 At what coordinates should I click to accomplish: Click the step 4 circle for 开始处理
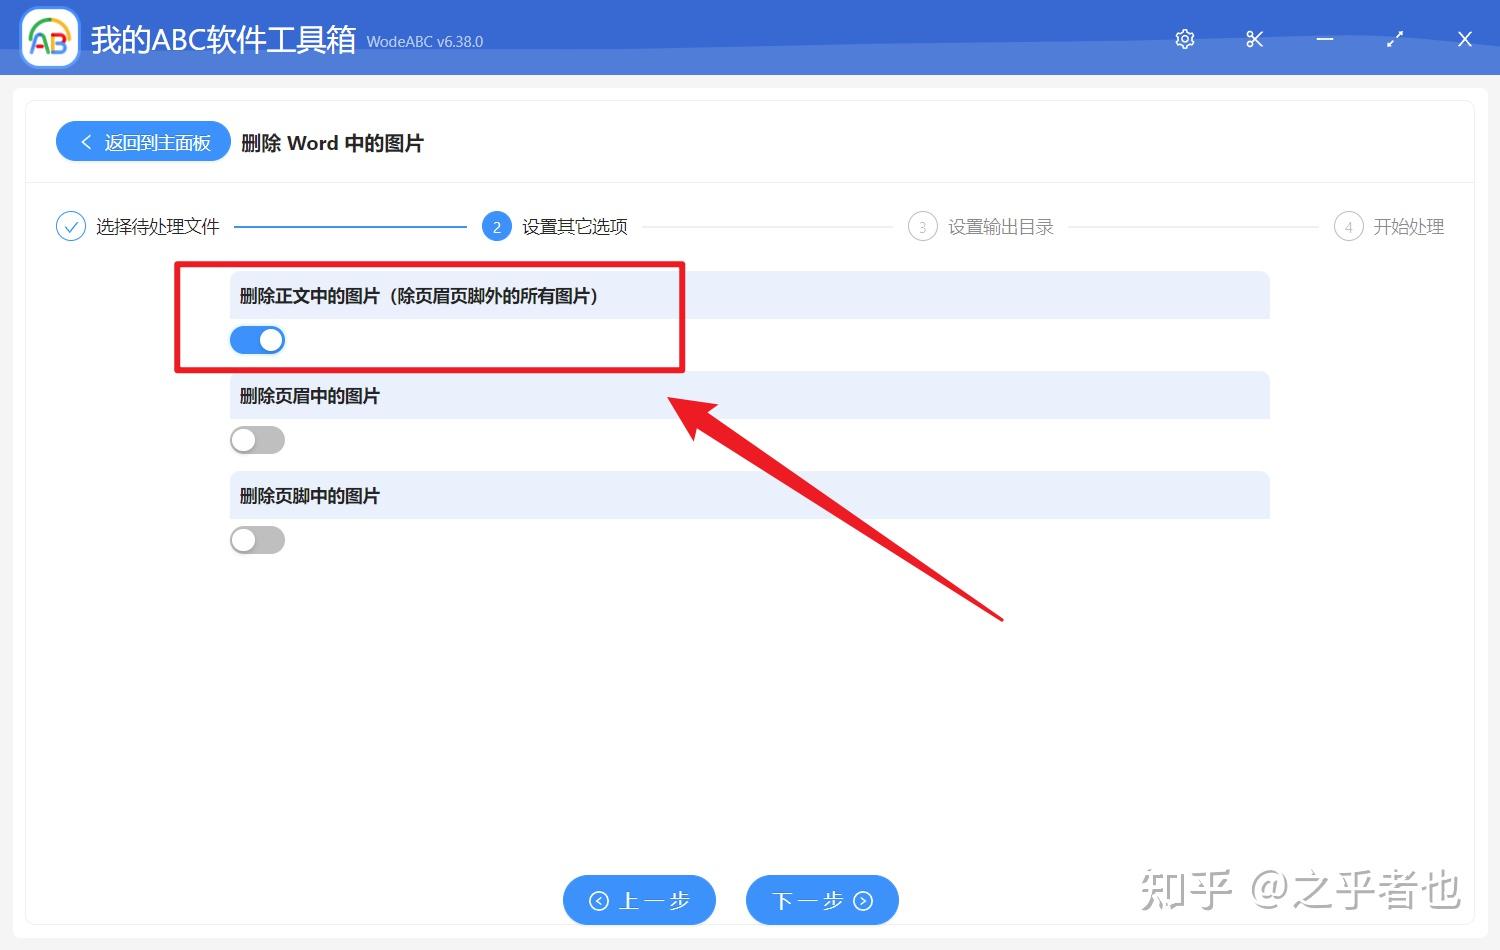(x=1348, y=226)
